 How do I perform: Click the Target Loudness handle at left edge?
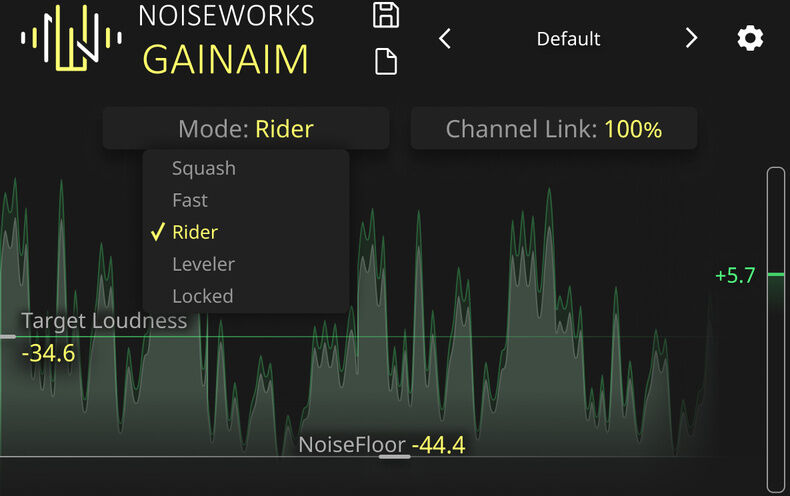pyautogui.click(x=8, y=336)
